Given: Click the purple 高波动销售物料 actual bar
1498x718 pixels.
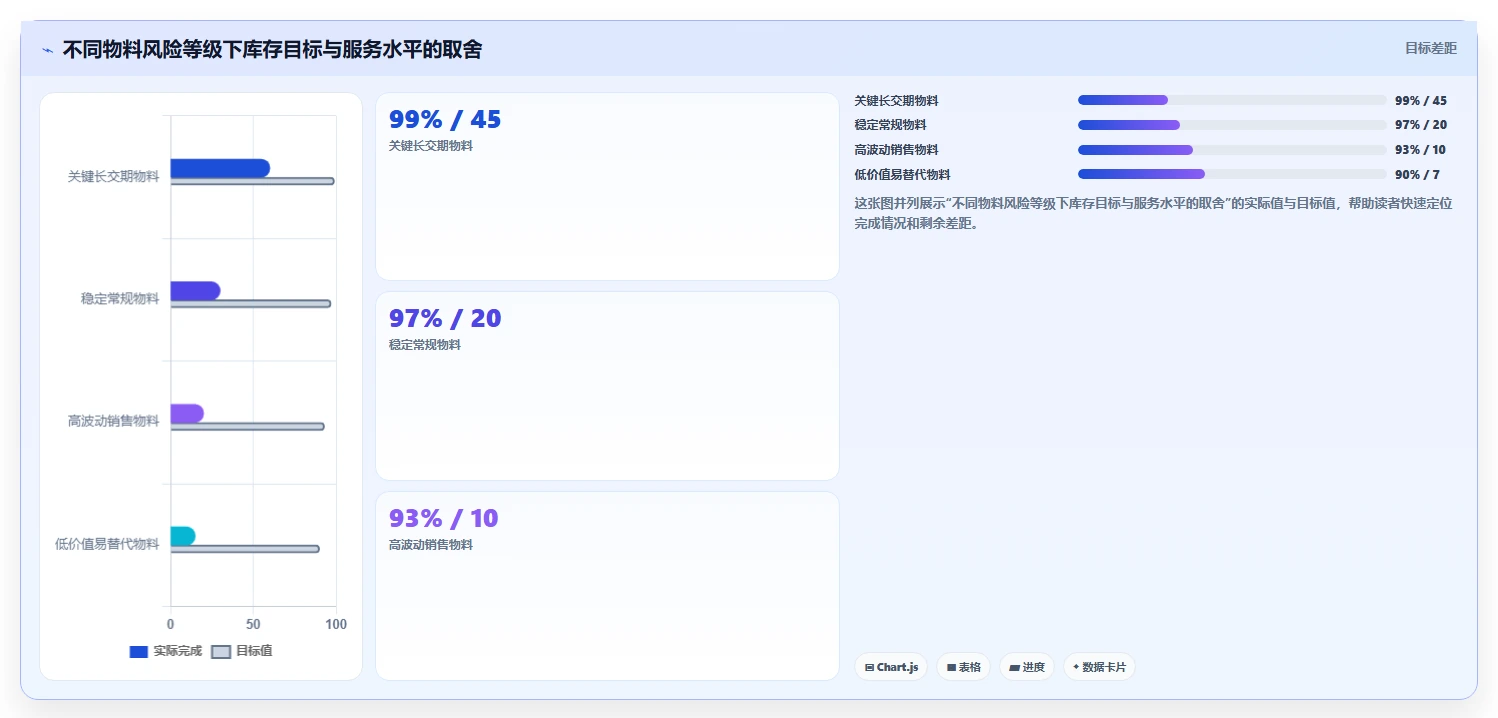Looking at the screenshot, I should (x=187, y=413).
